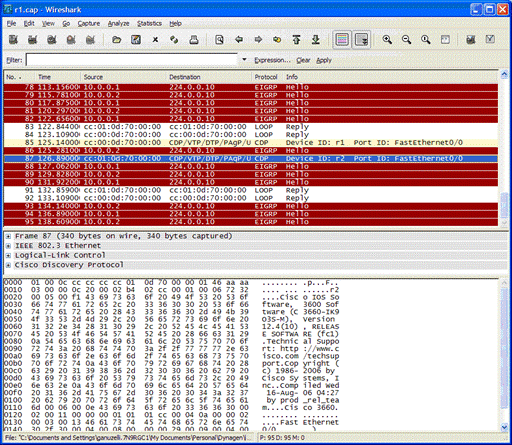Open a capture file via folder icon
The width and height of the screenshot is (512, 445).
pos(116,40)
